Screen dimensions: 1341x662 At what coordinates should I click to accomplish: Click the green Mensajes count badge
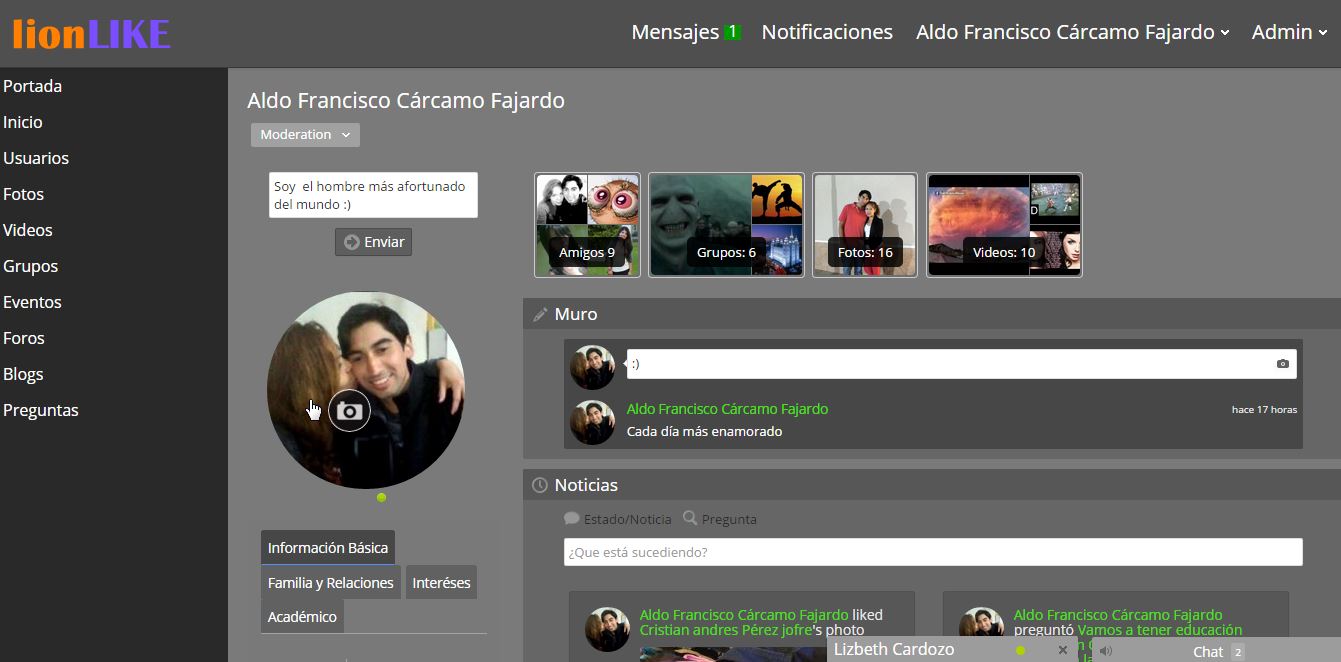pyautogui.click(x=732, y=32)
